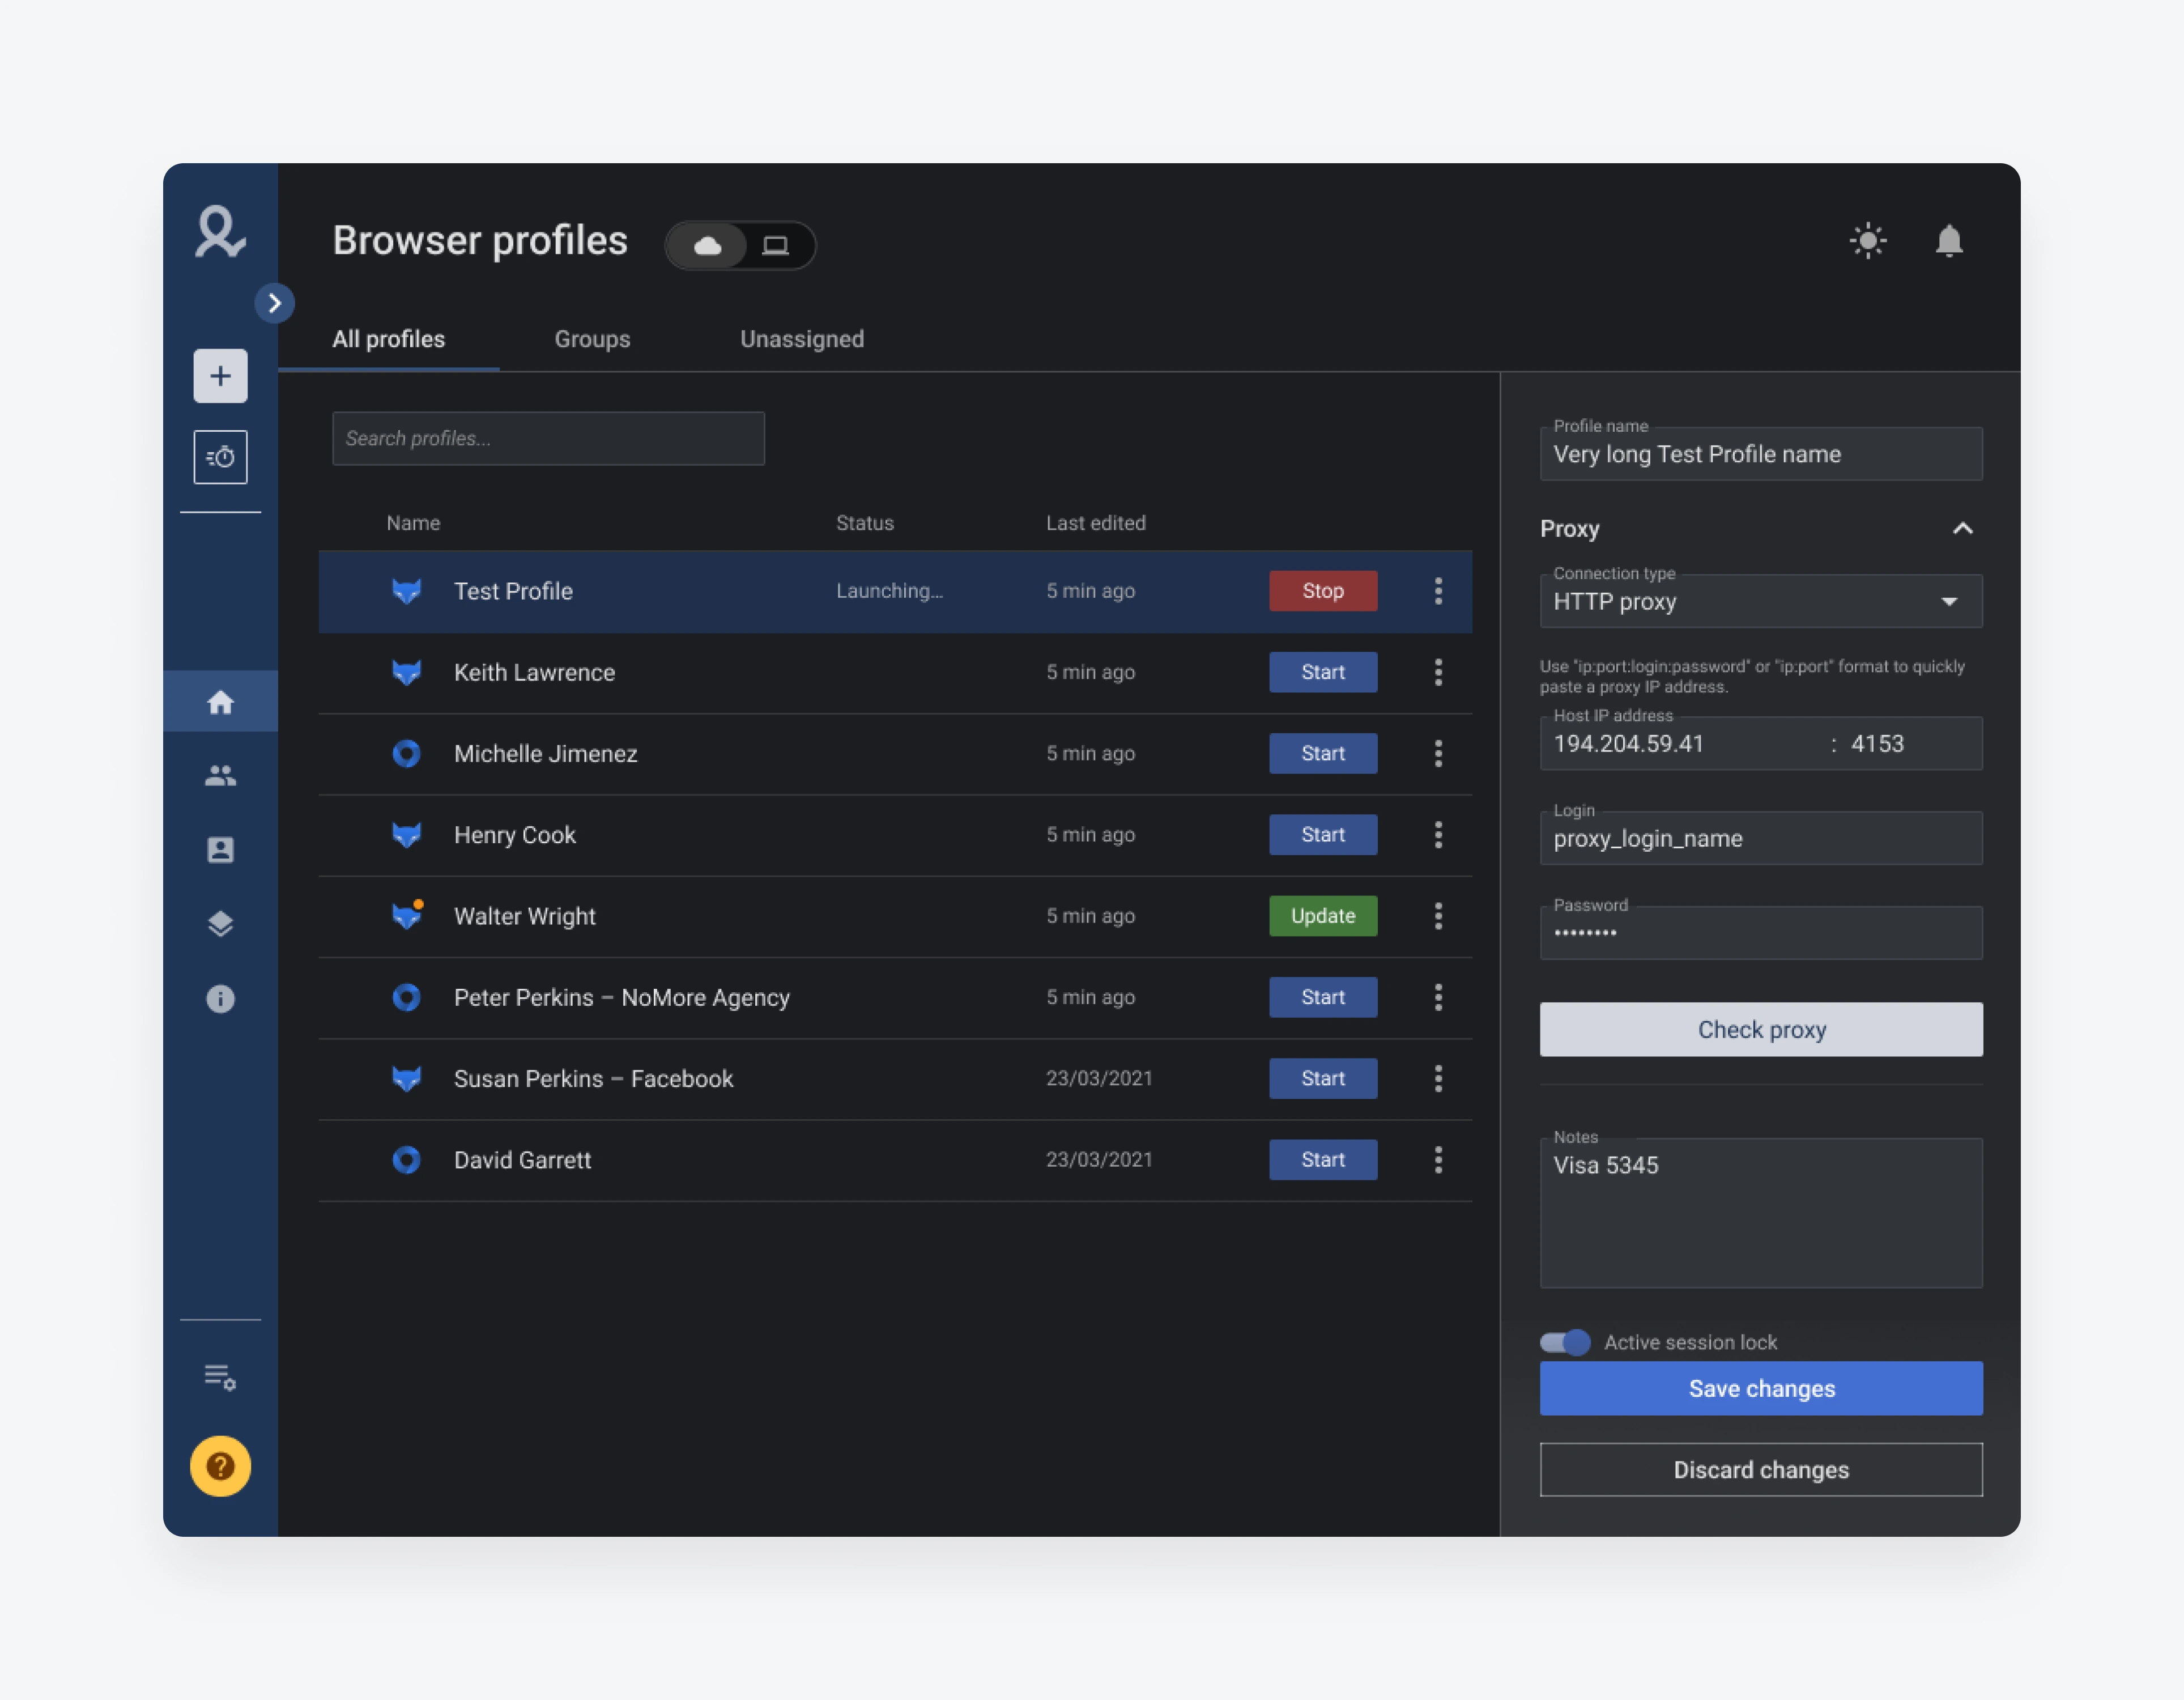Update the Walter Wright profile
Viewport: 2184px width, 1700px height.
pos(1323,916)
